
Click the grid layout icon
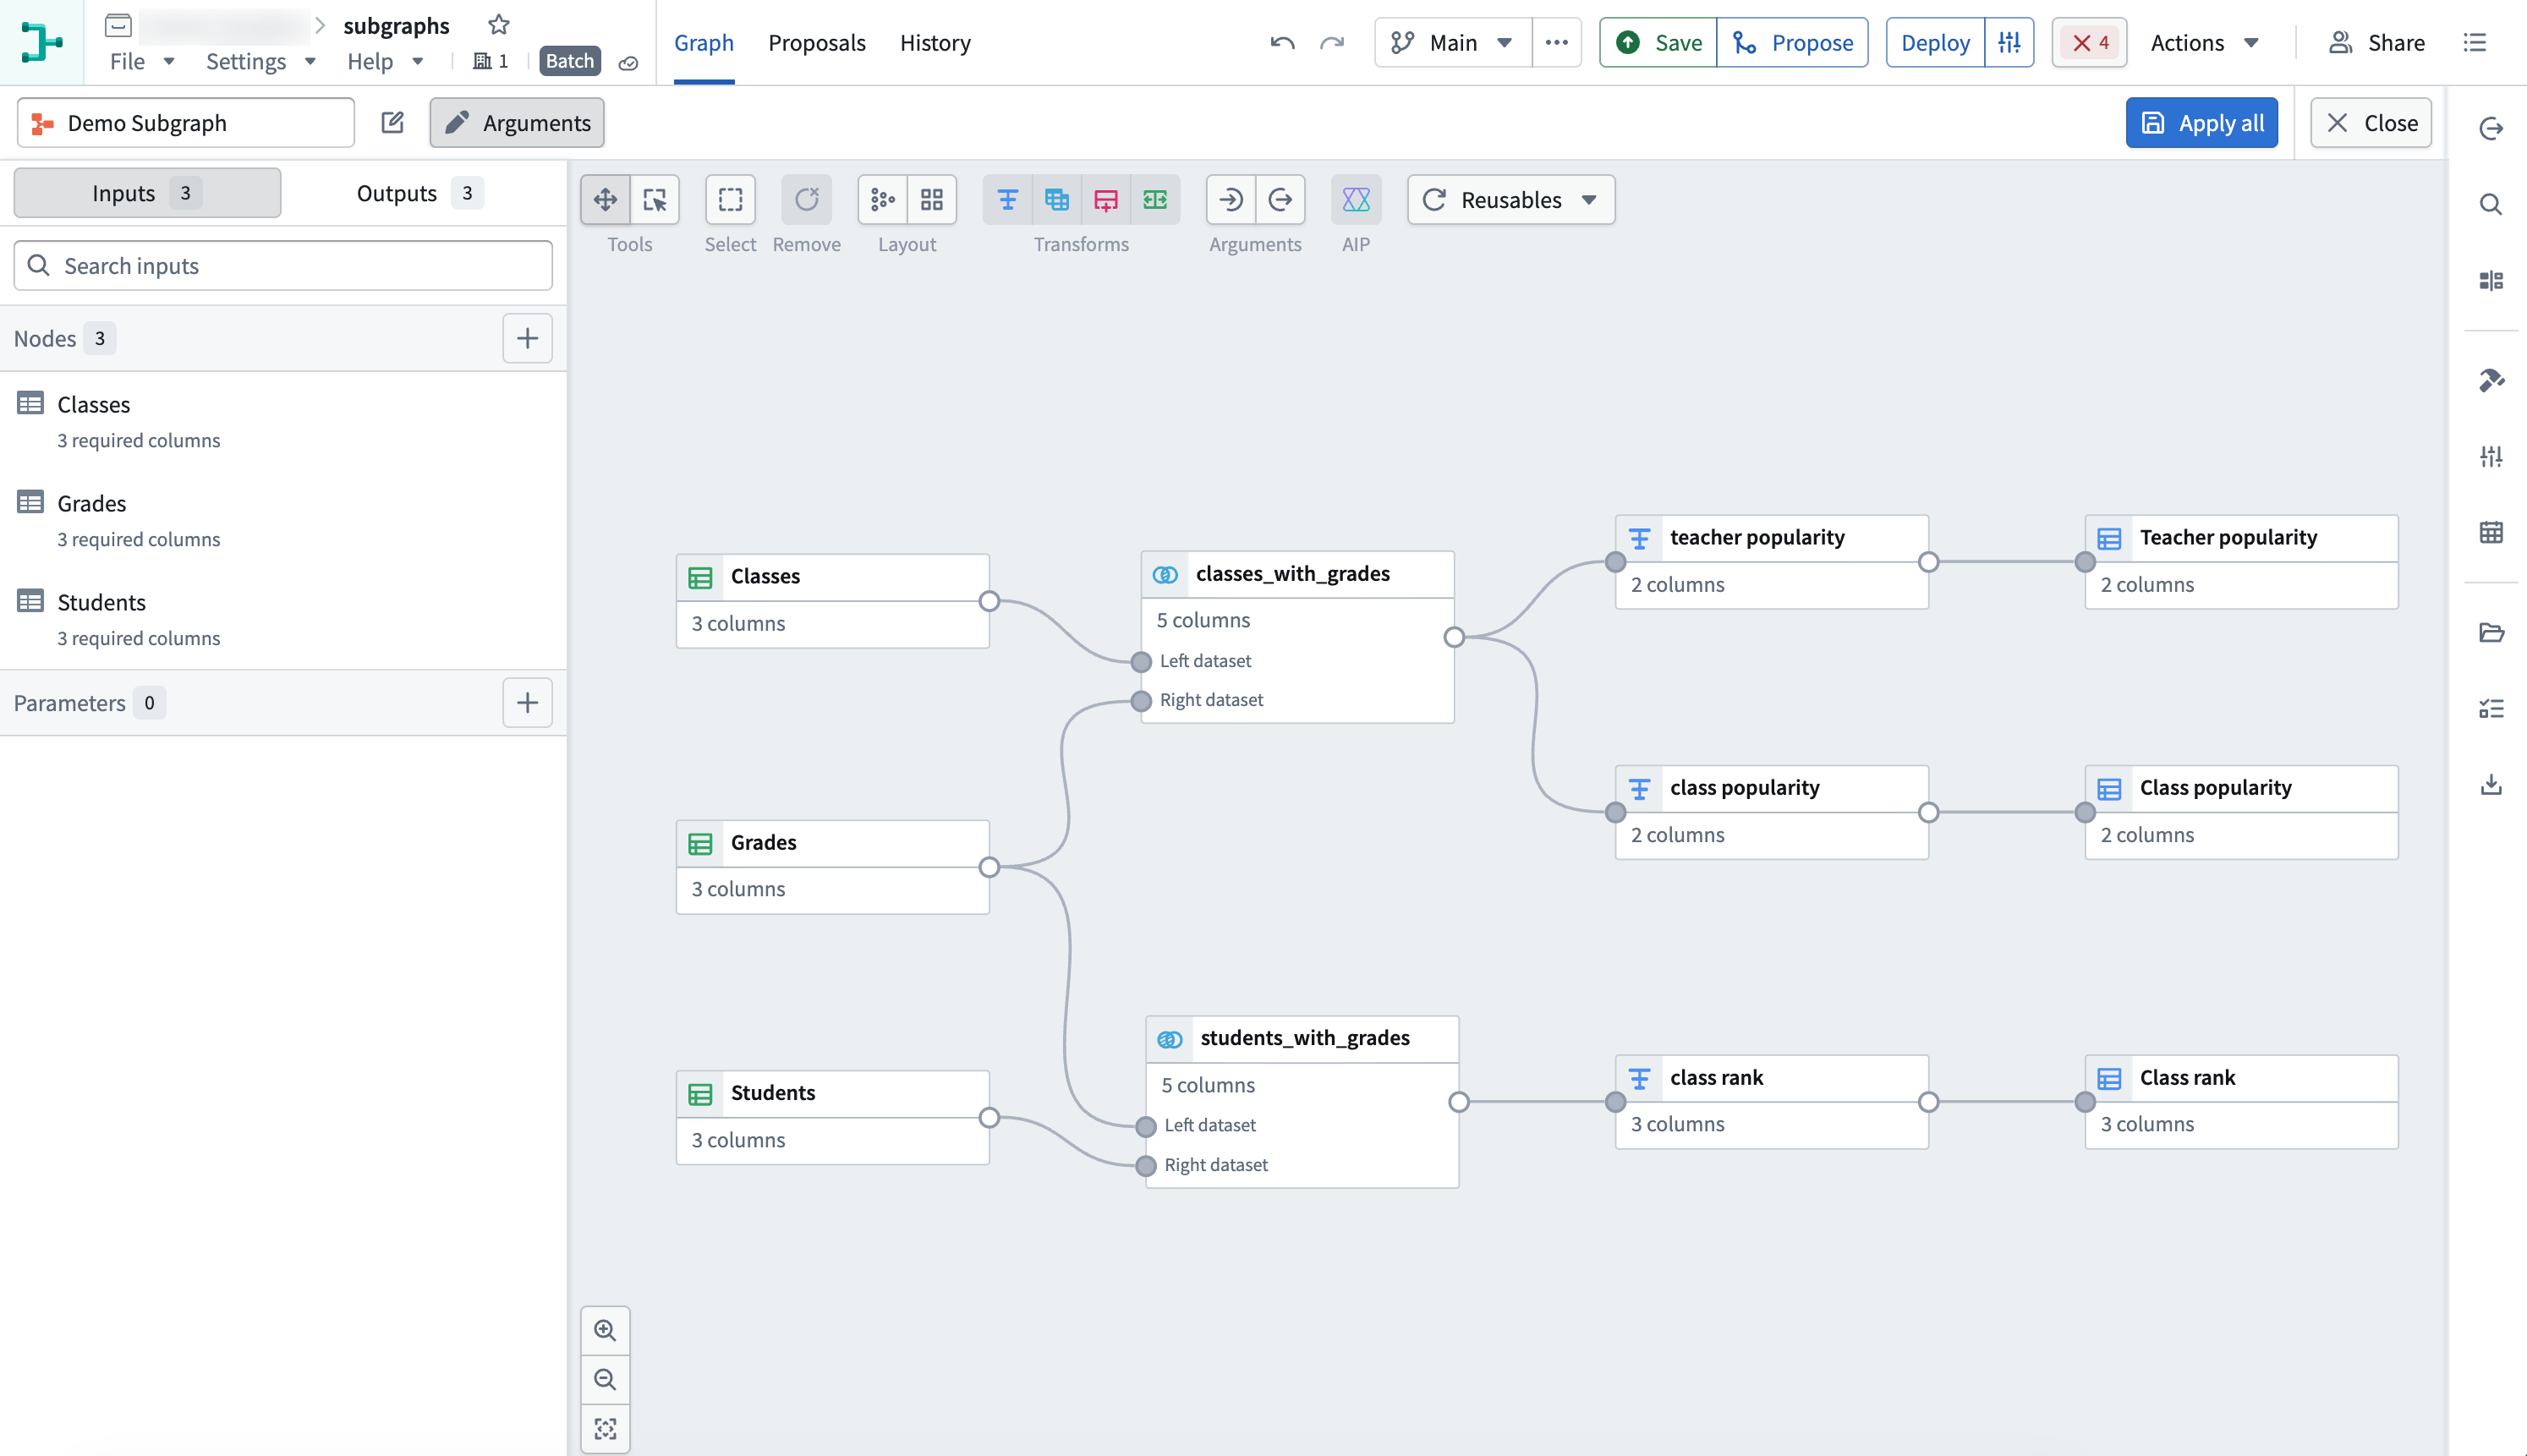(x=932, y=200)
